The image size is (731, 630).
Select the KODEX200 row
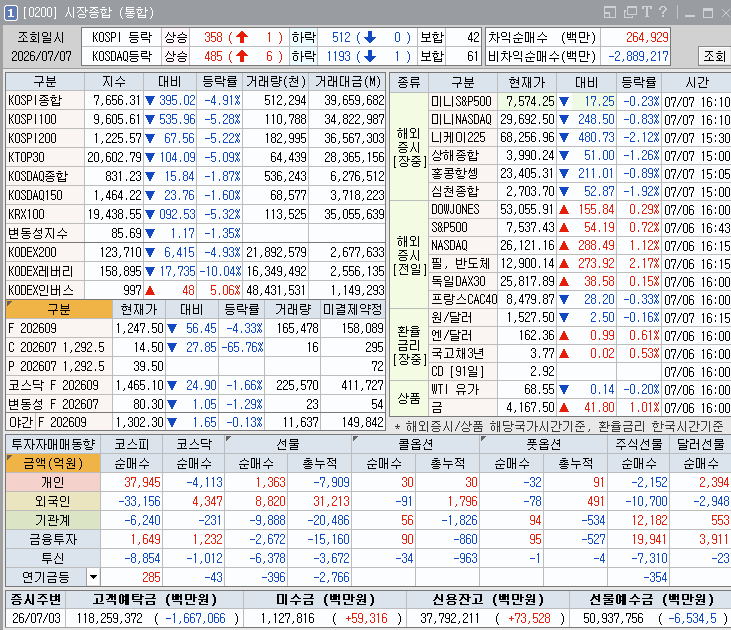[x=196, y=252]
